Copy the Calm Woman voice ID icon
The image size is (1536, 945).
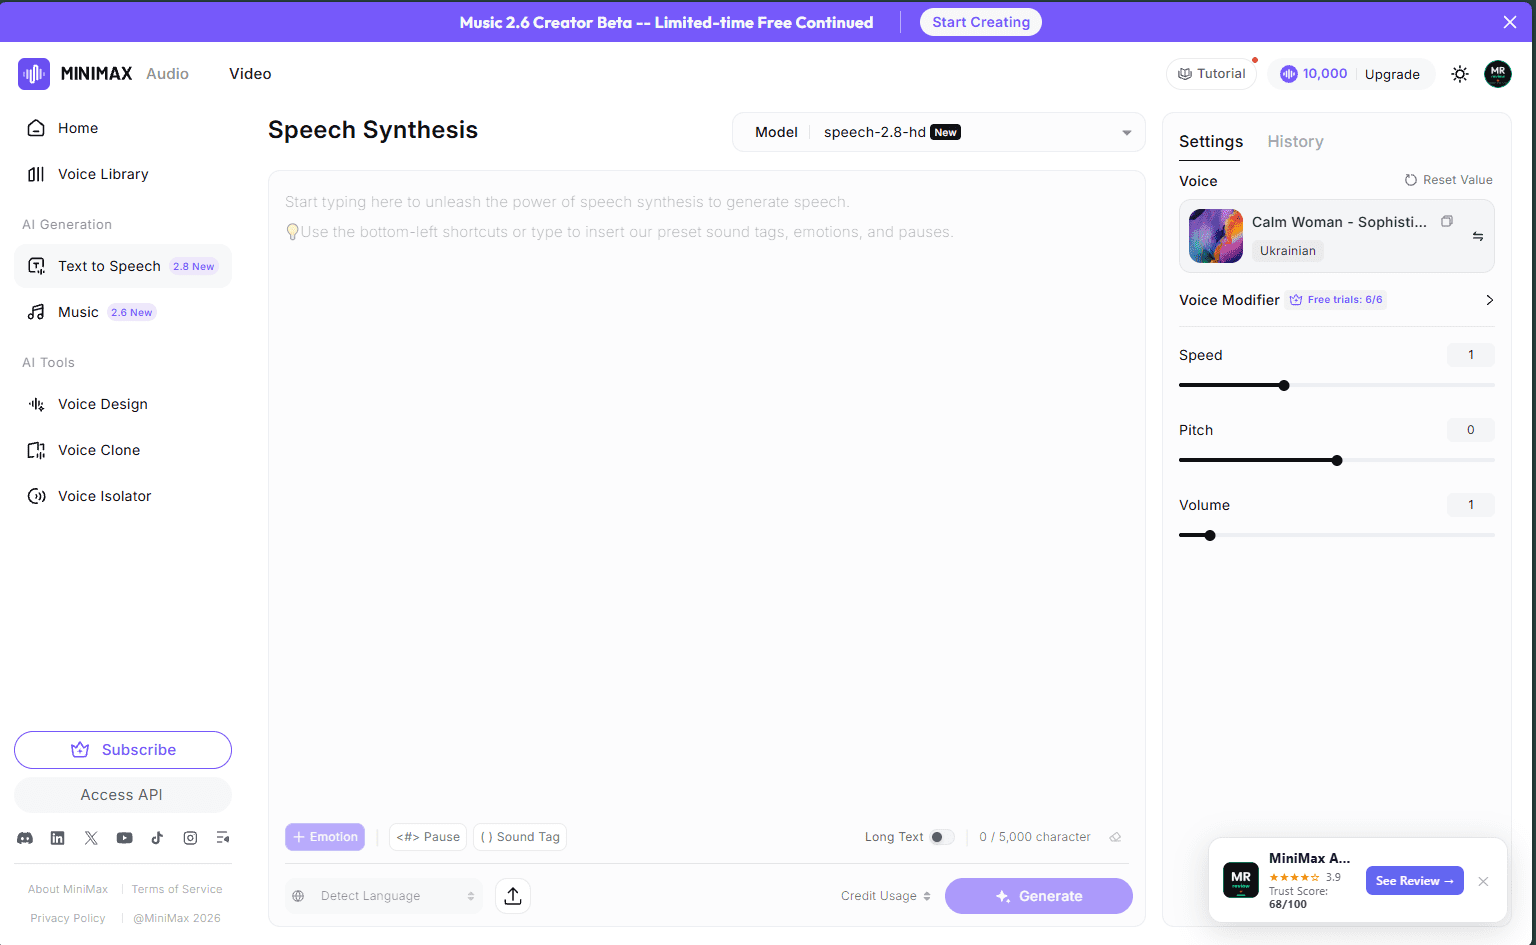pos(1447,221)
